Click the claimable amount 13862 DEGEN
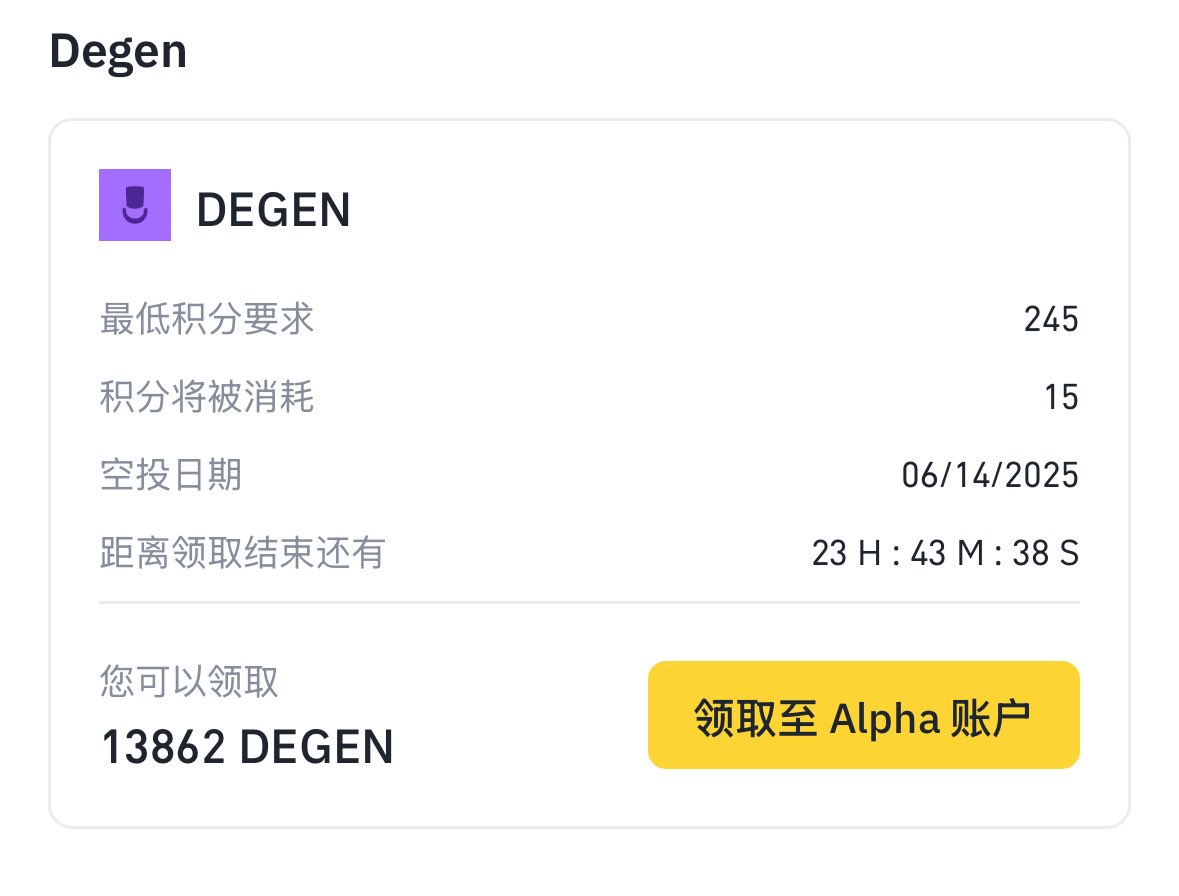 click(x=247, y=746)
